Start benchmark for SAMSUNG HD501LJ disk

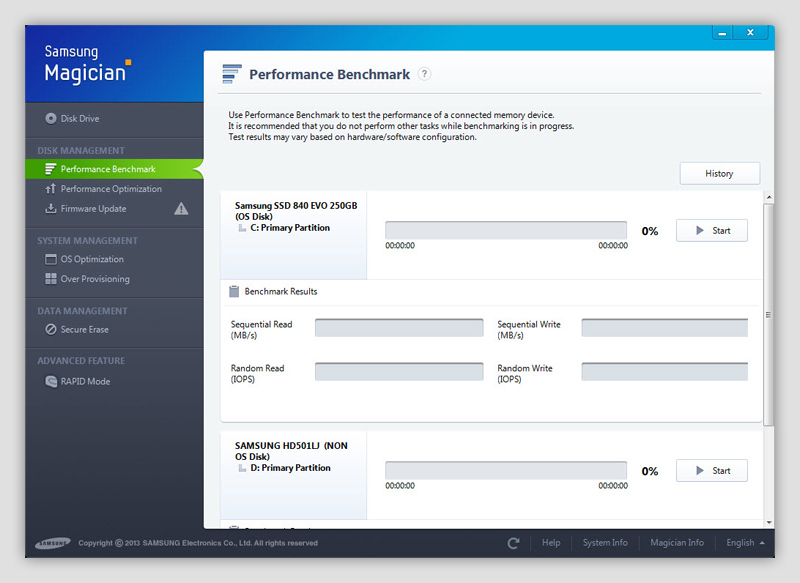[x=712, y=470]
